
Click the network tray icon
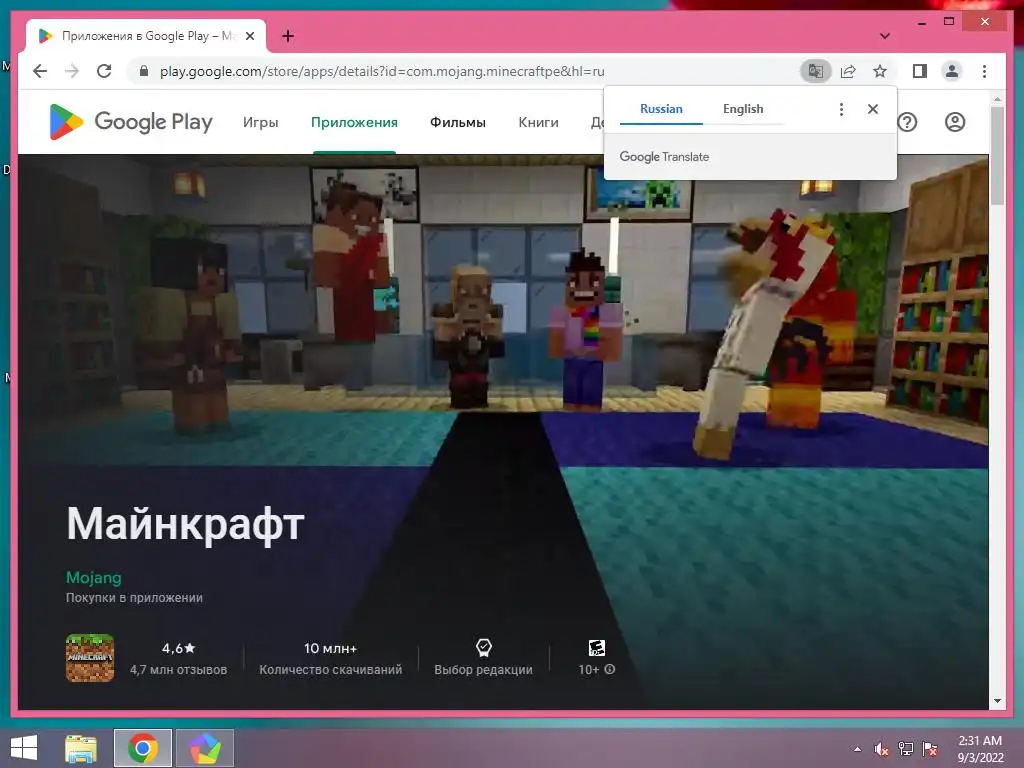906,749
